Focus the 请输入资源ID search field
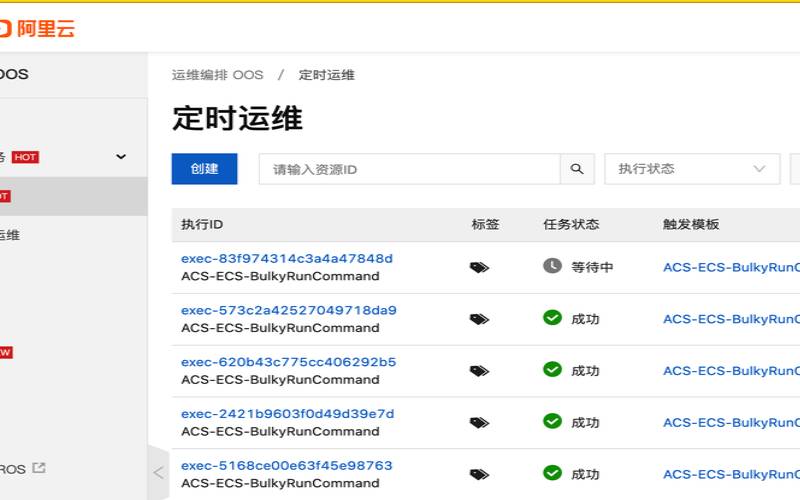 409,169
